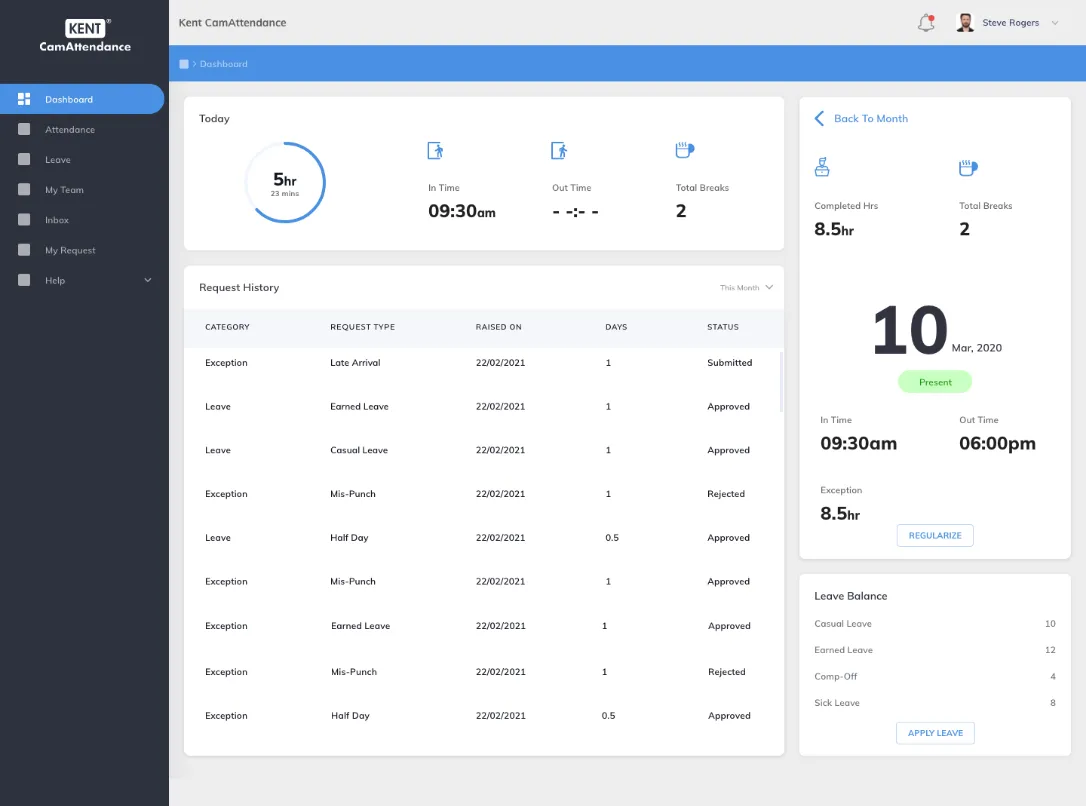1086x806 pixels.
Task: Click the STATUS column header
Action: (x=722, y=327)
